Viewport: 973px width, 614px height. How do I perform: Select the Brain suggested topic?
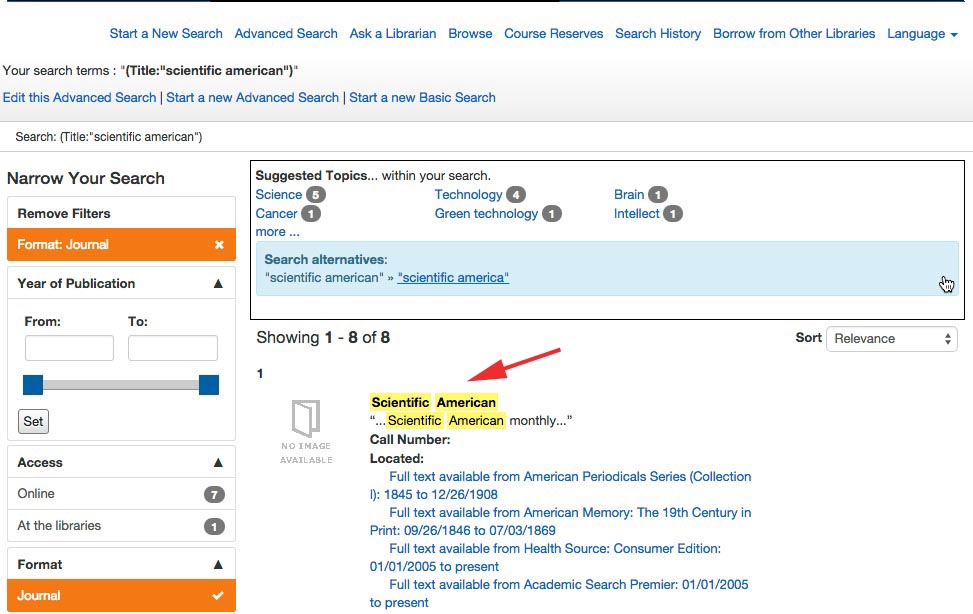point(629,195)
